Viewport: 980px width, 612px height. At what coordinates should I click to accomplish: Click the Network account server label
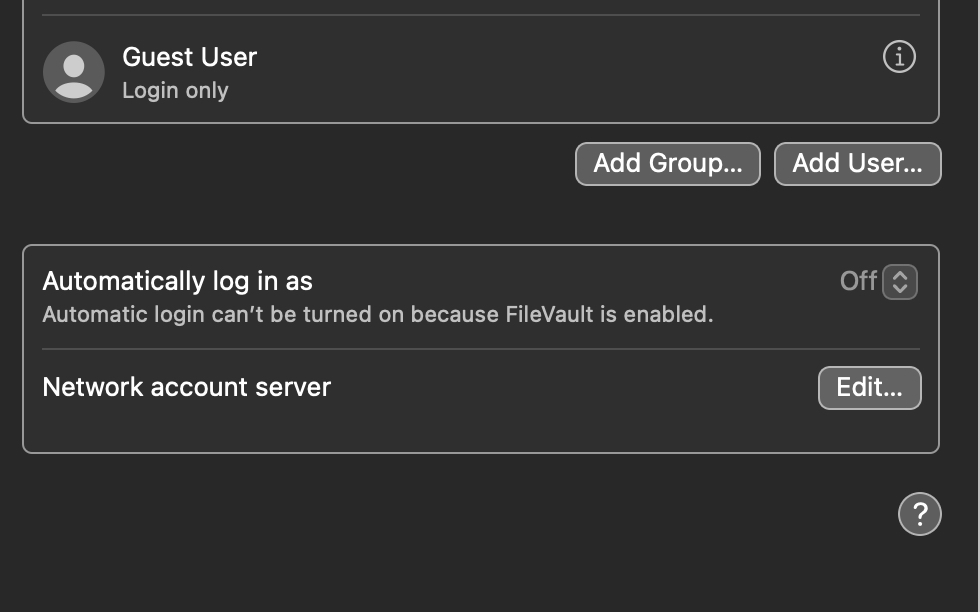(186, 387)
